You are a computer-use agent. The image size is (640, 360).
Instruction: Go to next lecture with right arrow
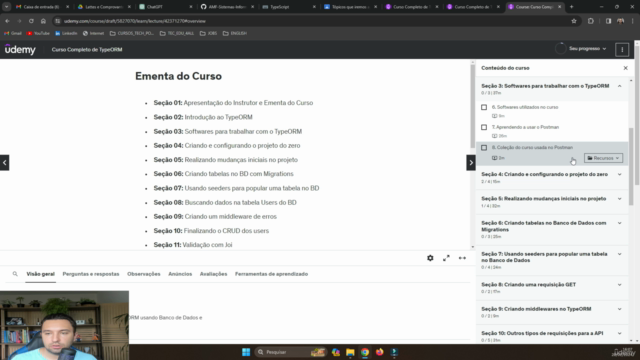click(471, 162)
